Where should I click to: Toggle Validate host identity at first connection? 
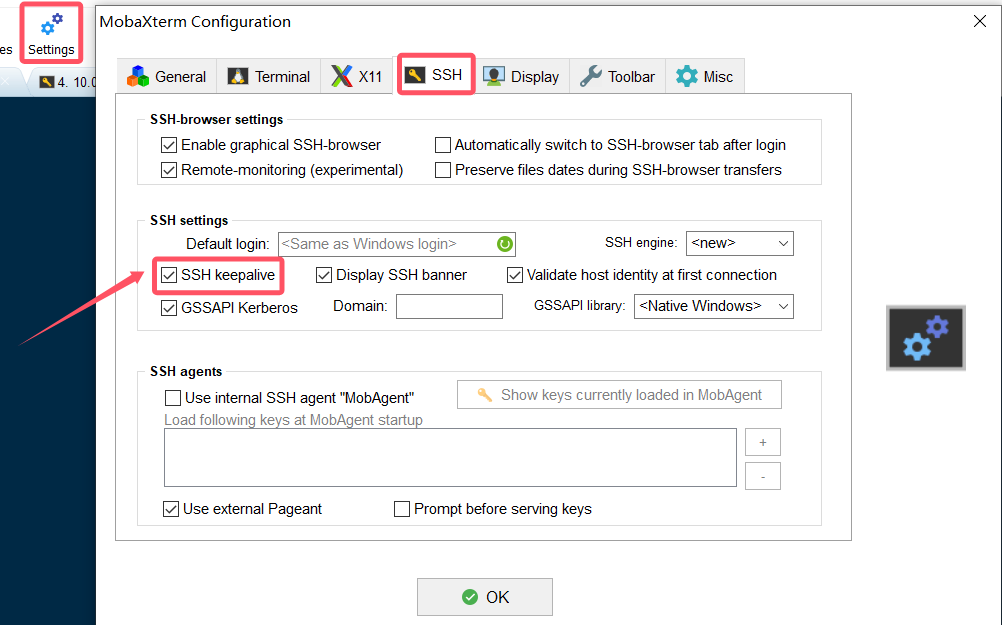pyautogui.click(x=515, y=275)
